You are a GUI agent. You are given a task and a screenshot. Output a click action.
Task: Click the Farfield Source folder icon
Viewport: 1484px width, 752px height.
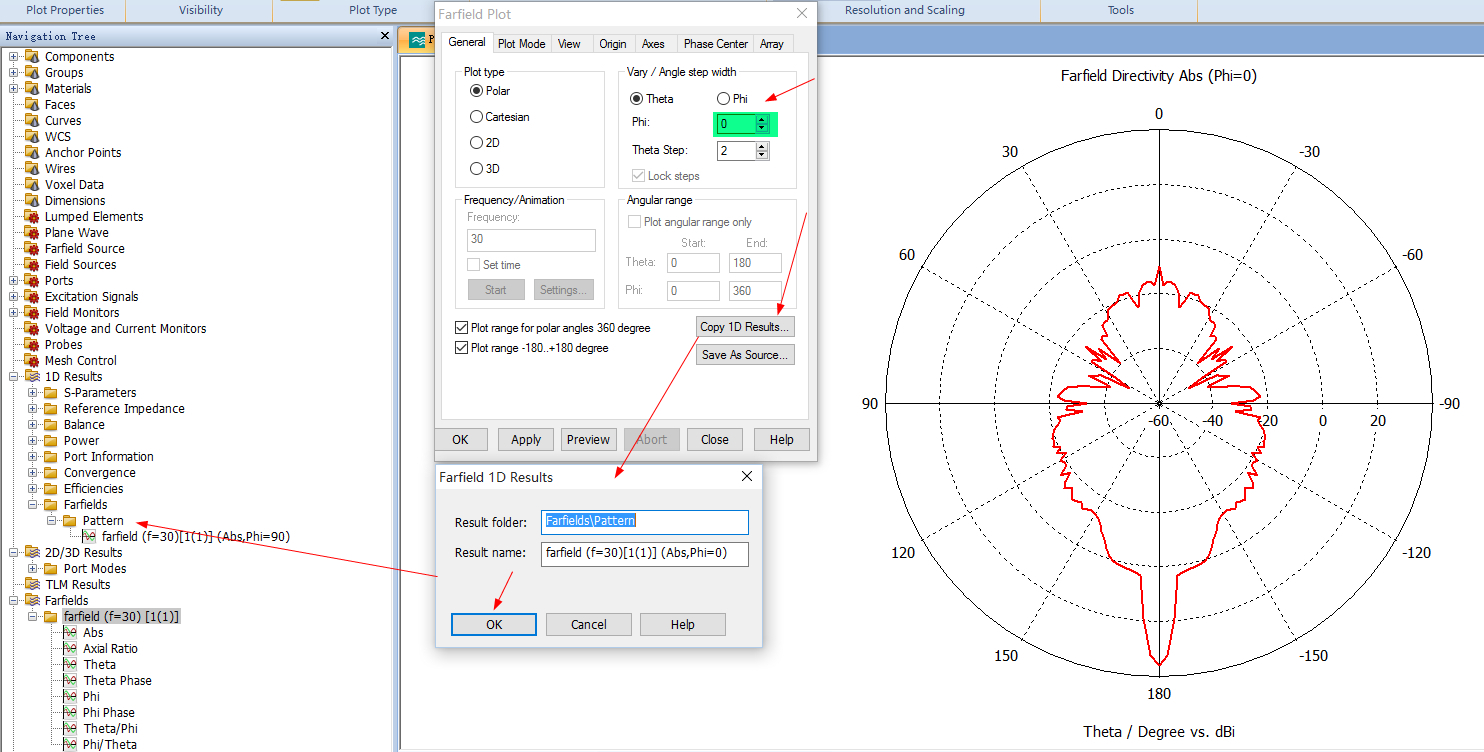(32, 249)
